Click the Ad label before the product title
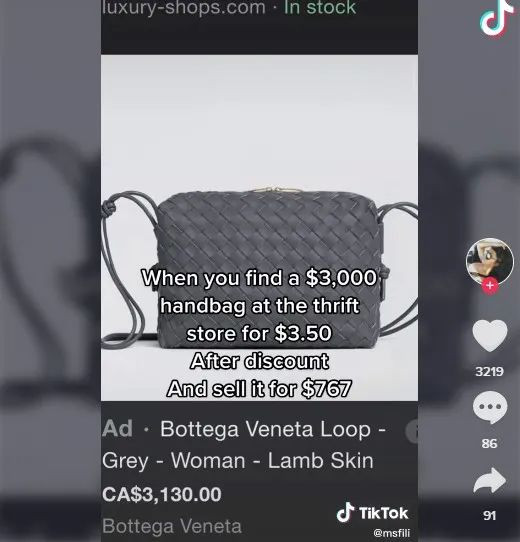This screenshot has width=520, height=542. click(117, 429)
